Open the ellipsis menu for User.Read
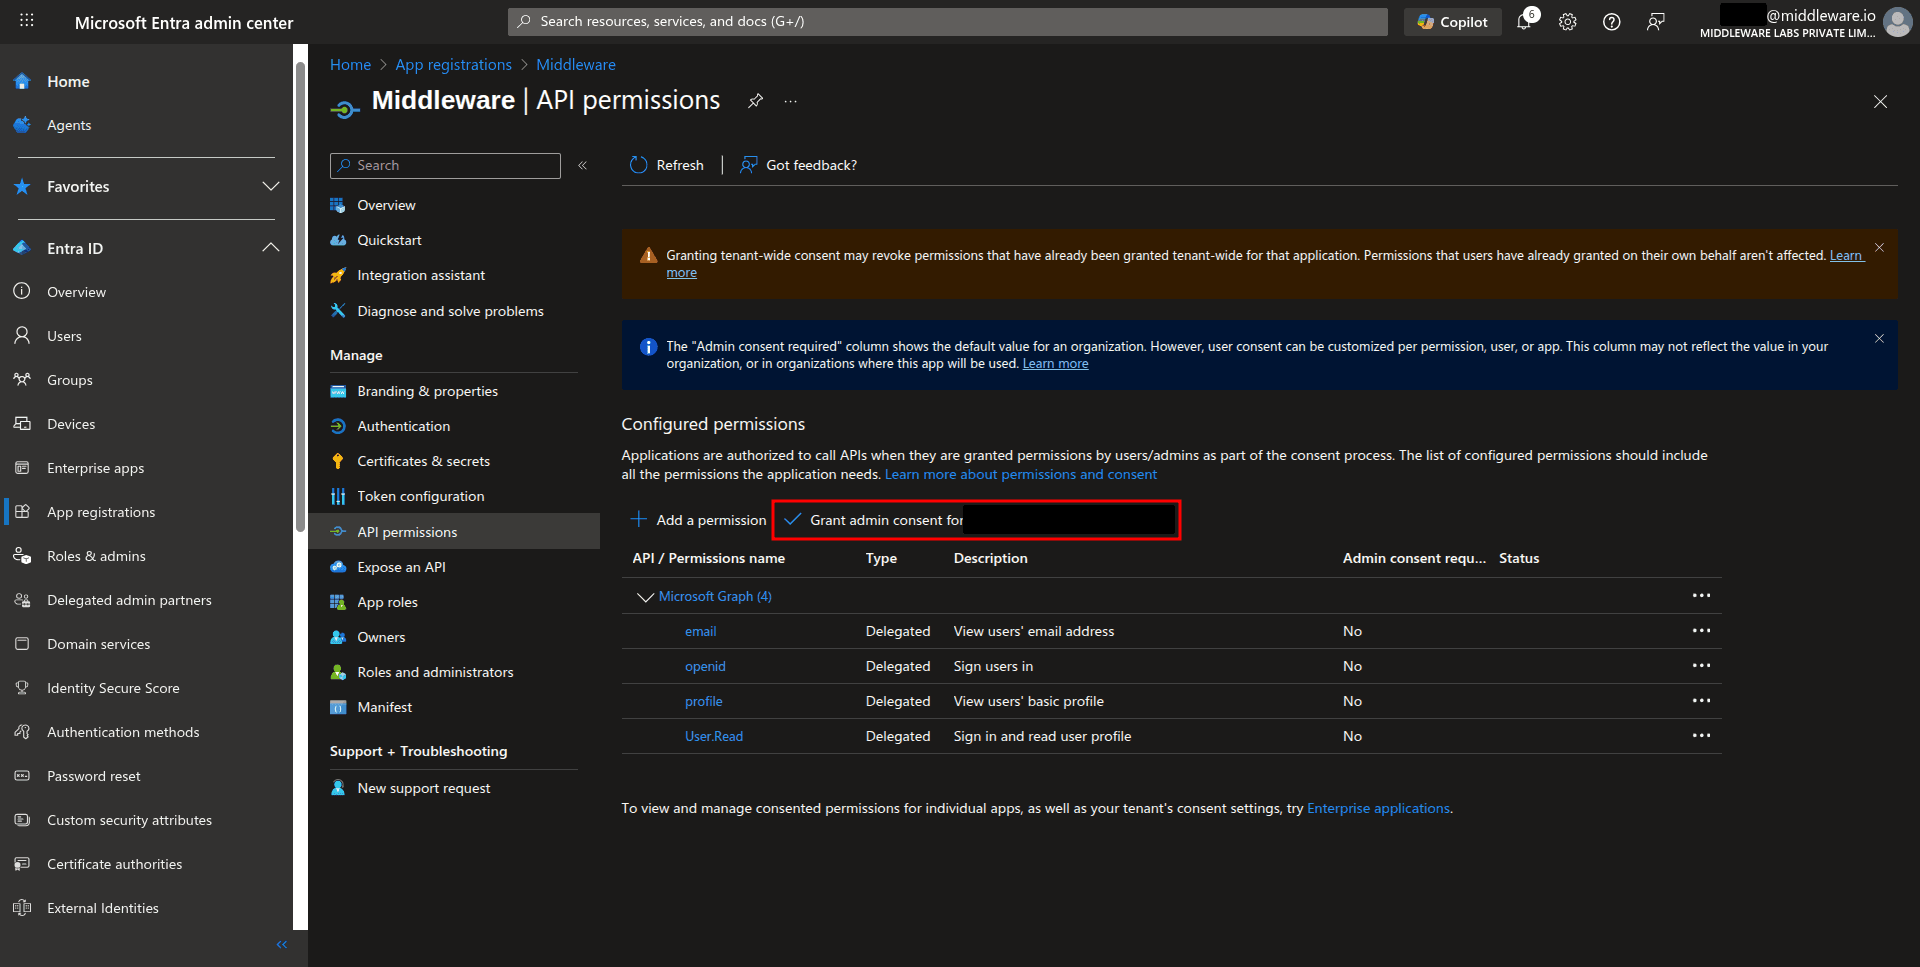The width and height of the screenshot is (1920, 967). coord(1703,736)
